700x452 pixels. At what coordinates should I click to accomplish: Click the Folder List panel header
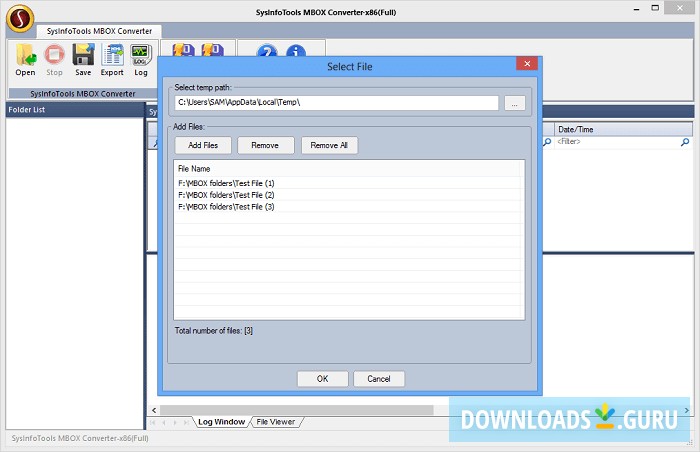click(x=75, y=110)
